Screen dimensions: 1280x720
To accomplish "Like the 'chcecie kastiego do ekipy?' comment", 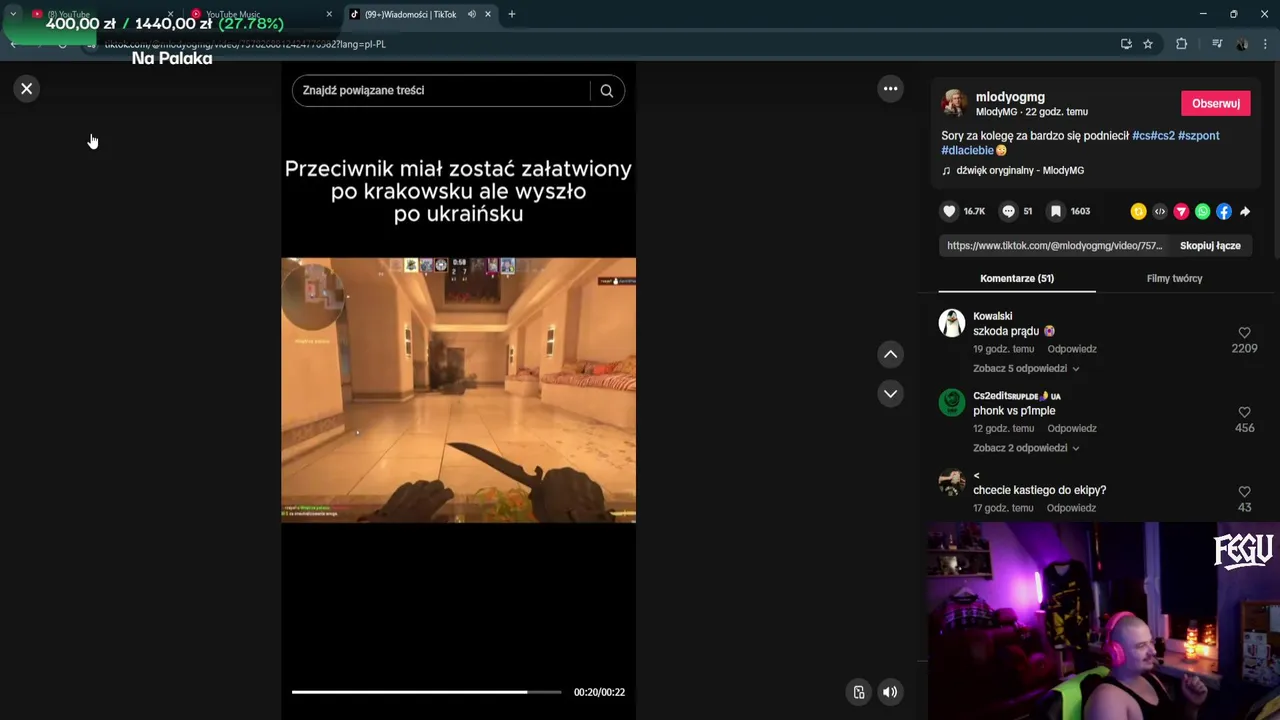I will click(x=1244, y=492).
